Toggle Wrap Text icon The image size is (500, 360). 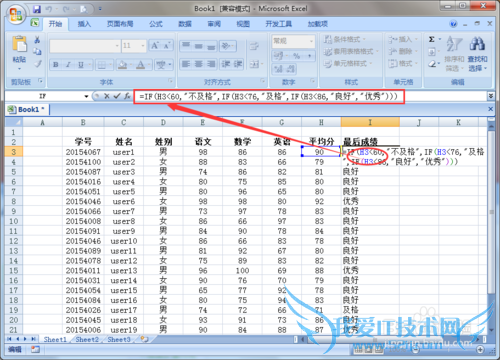pos(254,46)
